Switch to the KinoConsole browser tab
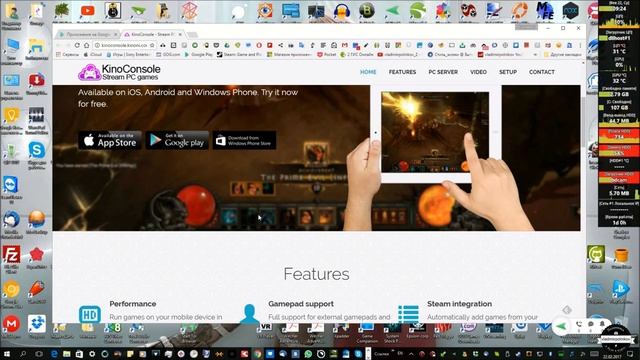The image size is (640, 360). (153, 34)
